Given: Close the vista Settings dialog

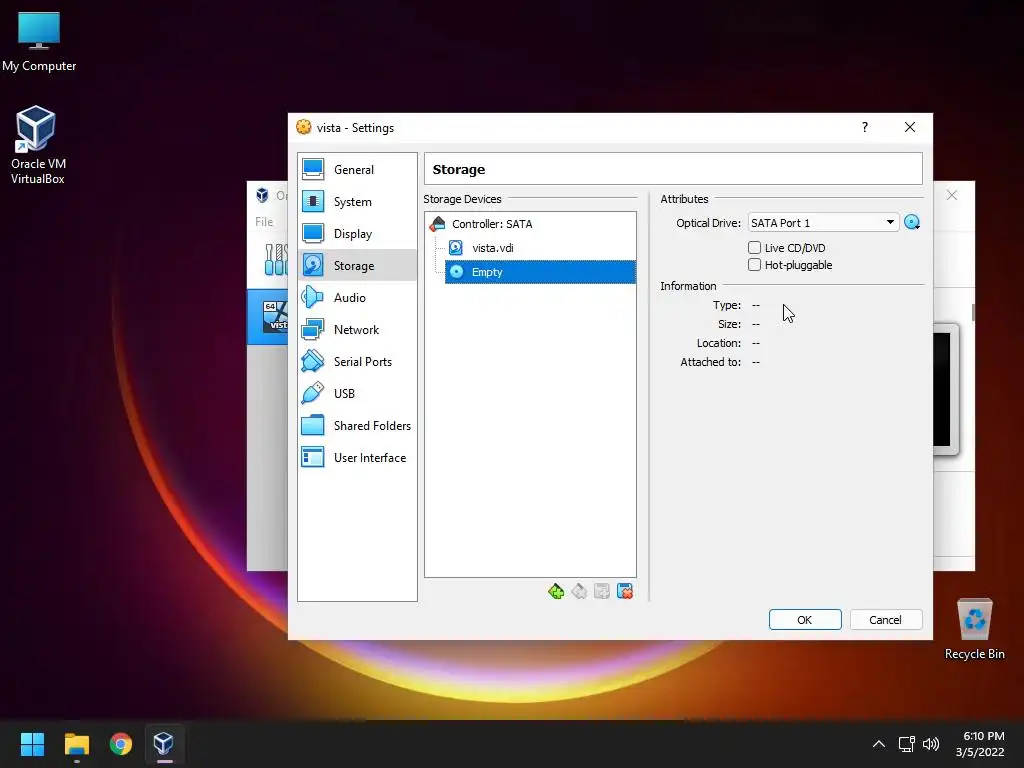Looking at the screenshot, I should (x=910, y=127).
